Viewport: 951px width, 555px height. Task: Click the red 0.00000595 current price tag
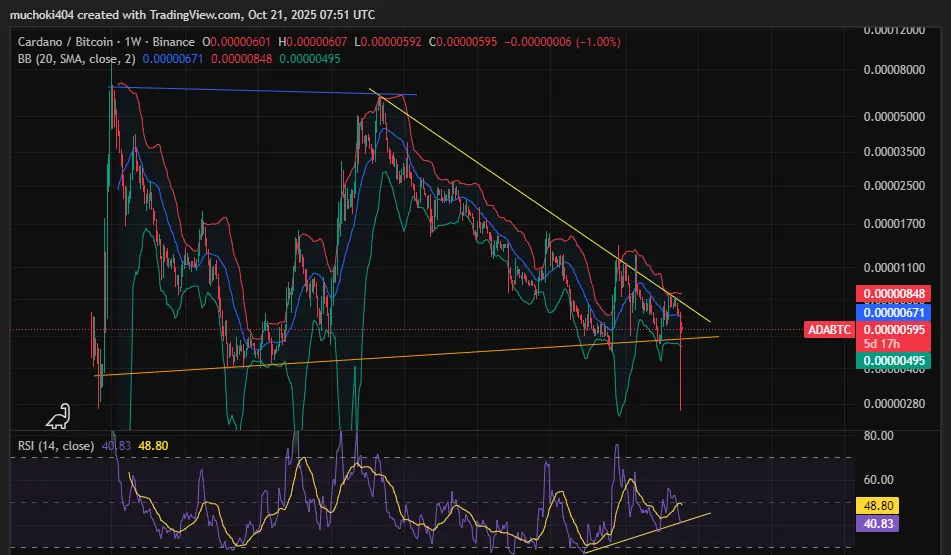pyautogui.click(x=894, y=330)
